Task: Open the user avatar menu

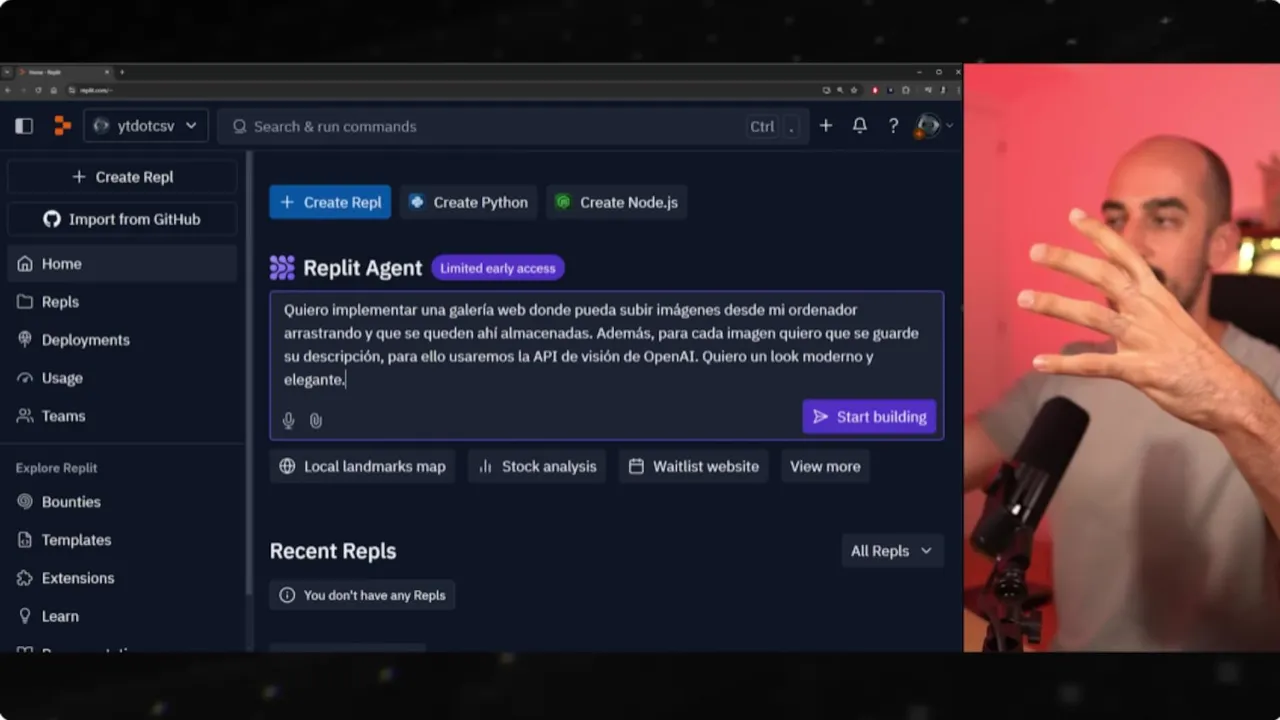Action: coord(934,126)
